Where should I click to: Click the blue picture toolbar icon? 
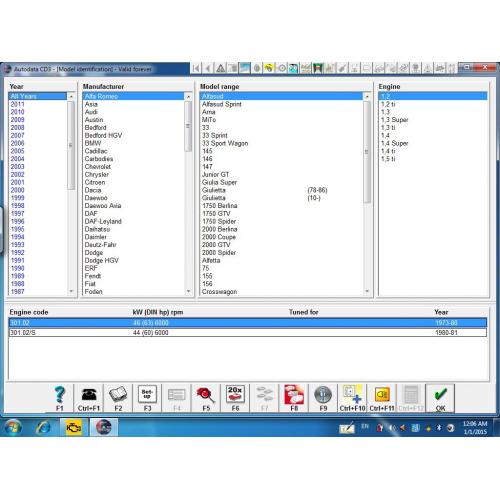click(245, 68)
